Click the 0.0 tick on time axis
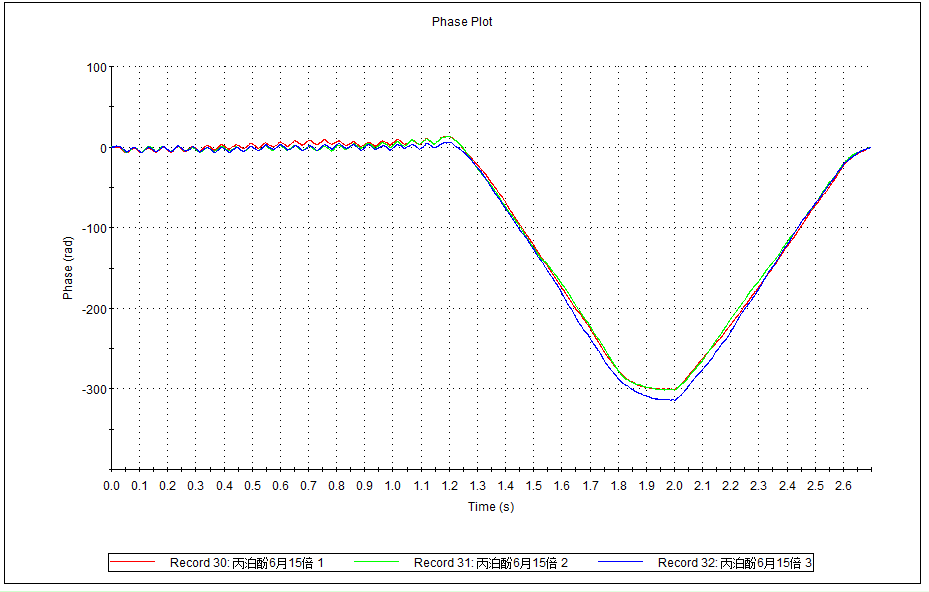 coord(112,486)
